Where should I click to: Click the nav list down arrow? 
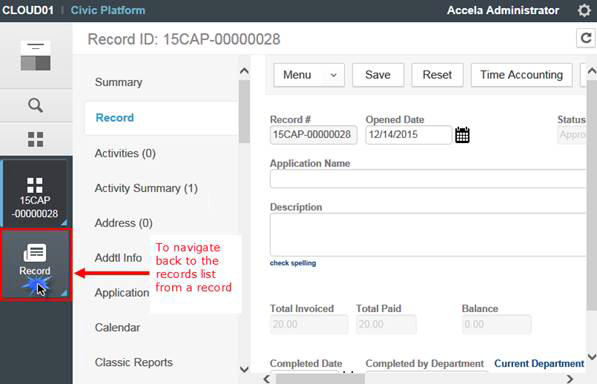(244, 369)
